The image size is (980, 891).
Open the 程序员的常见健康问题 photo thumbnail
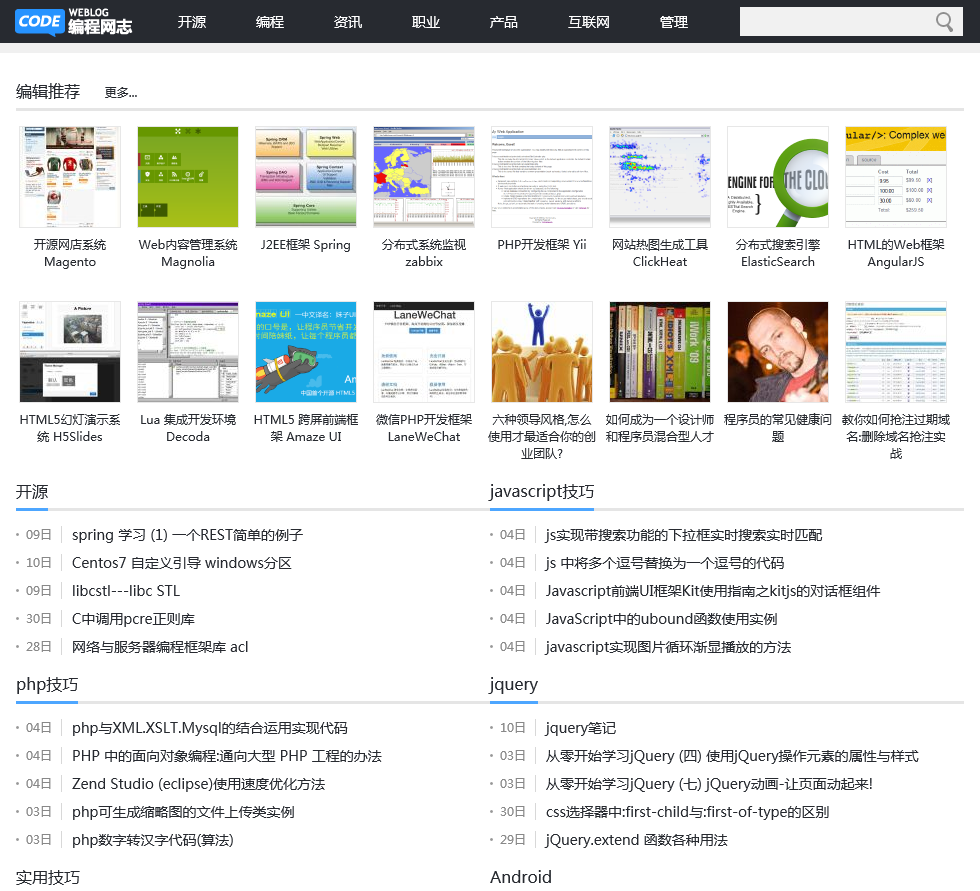click(x=778, y=352)
